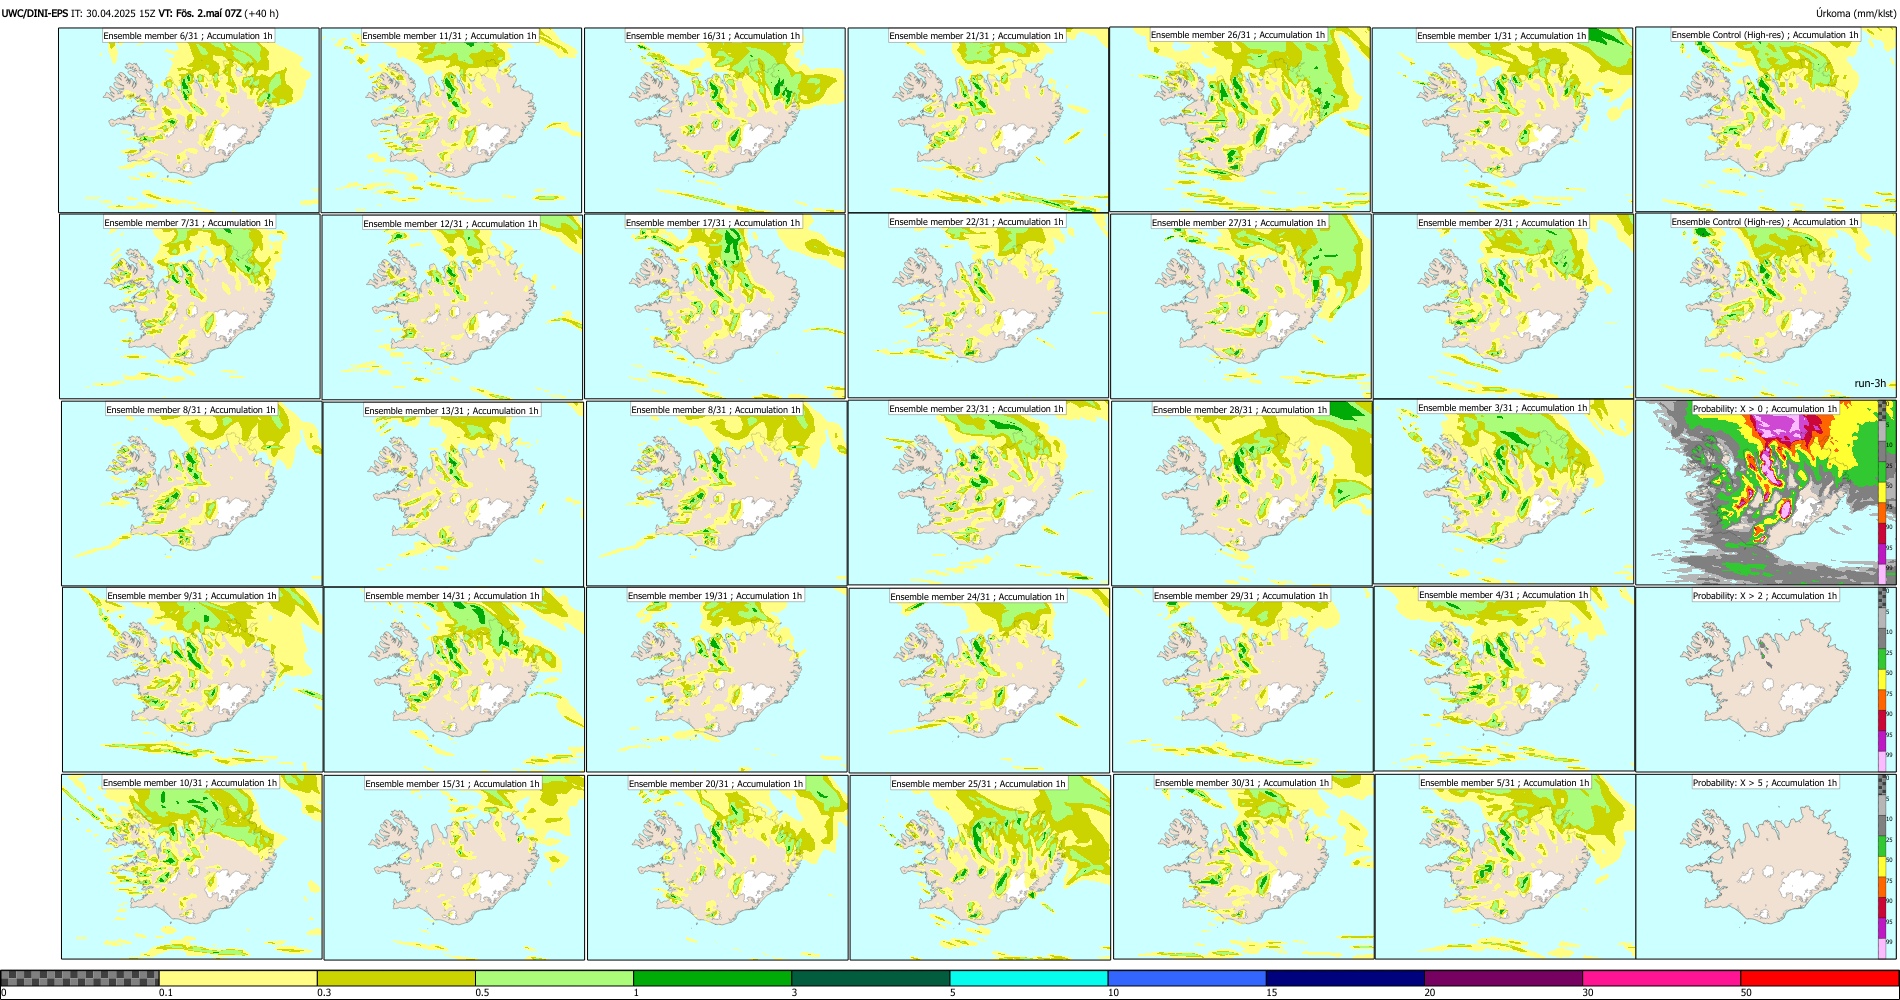1900x1000 pixels.
Task: Pick the purple 20–30 legend swatch
Action: point(1503,978)
